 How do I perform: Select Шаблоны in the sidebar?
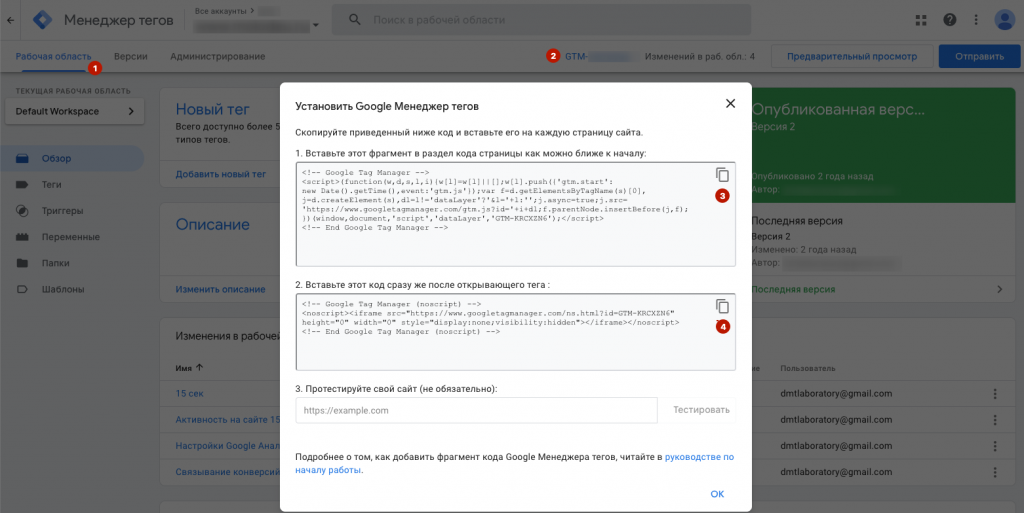tap(63, 289)
